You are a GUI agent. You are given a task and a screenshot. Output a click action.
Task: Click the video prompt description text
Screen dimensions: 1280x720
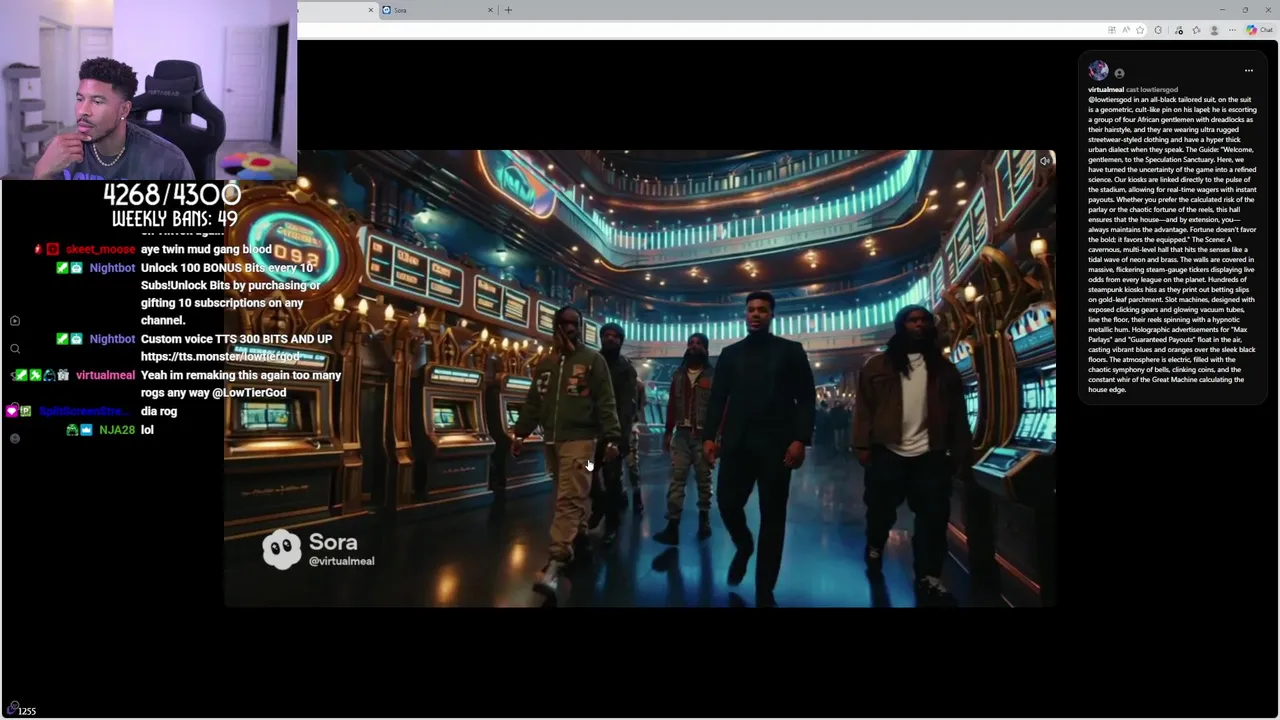coord(1172,245)
